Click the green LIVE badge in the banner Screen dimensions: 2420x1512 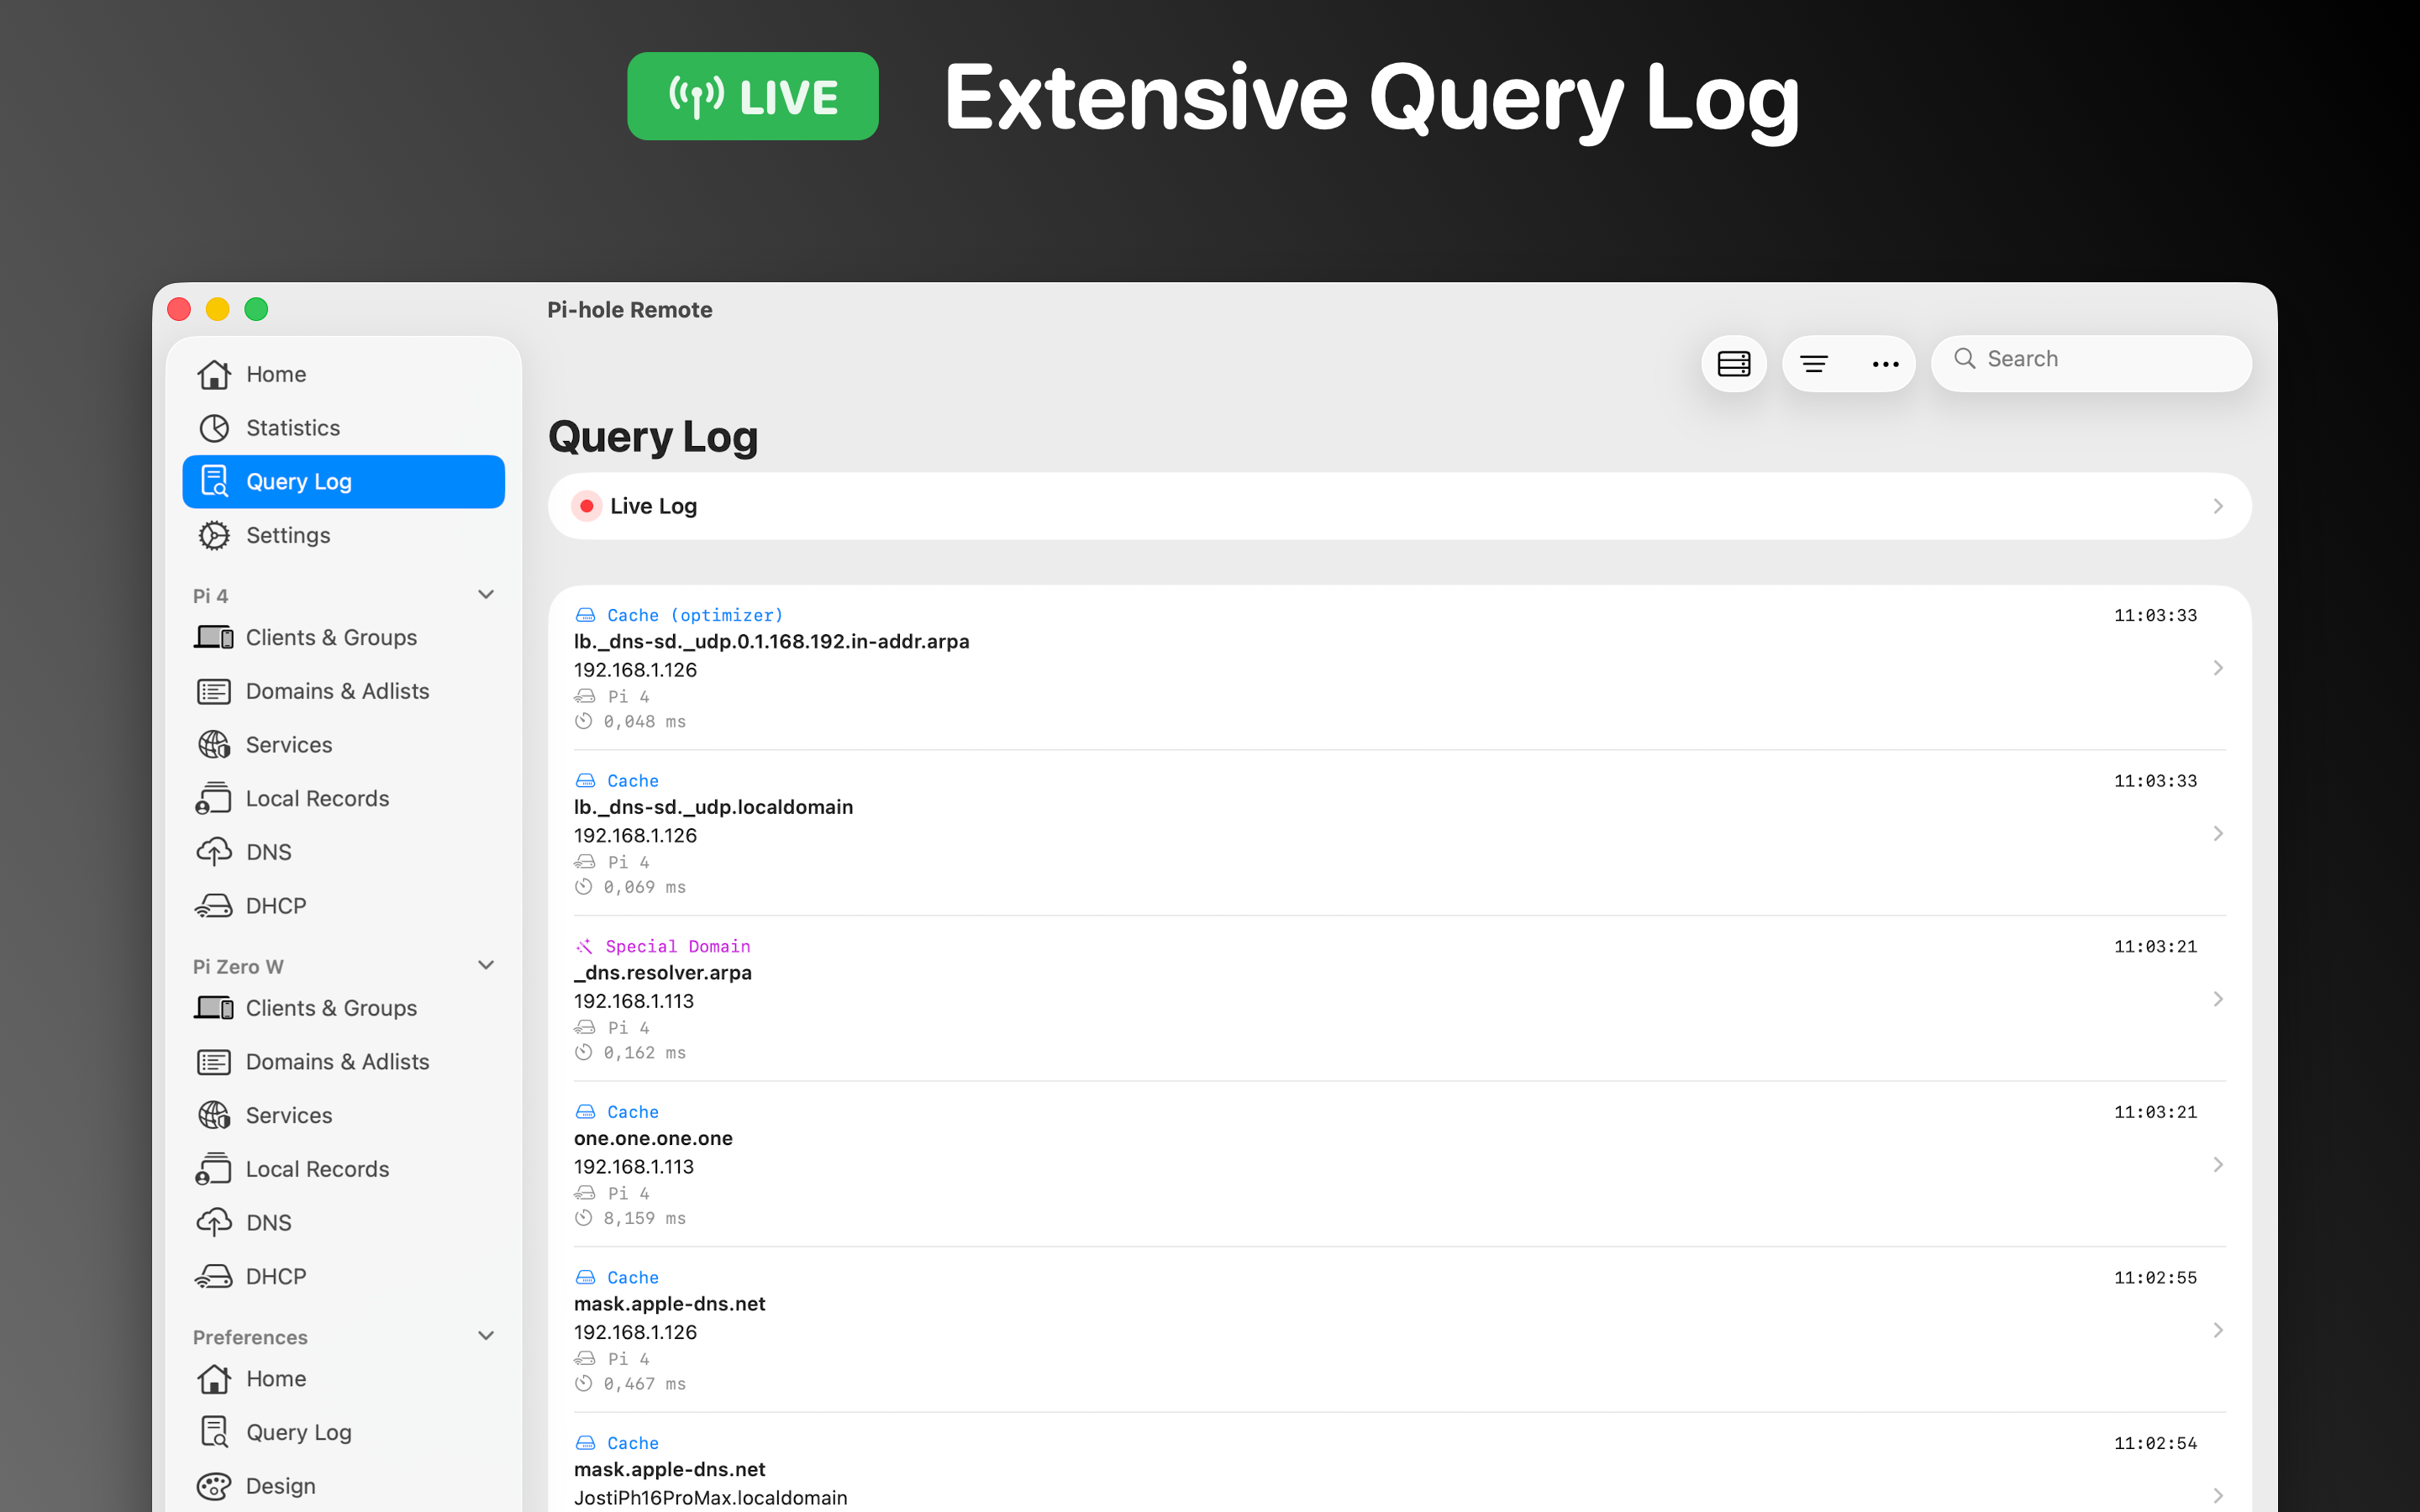pyautogui.click(x=753, y=96)
